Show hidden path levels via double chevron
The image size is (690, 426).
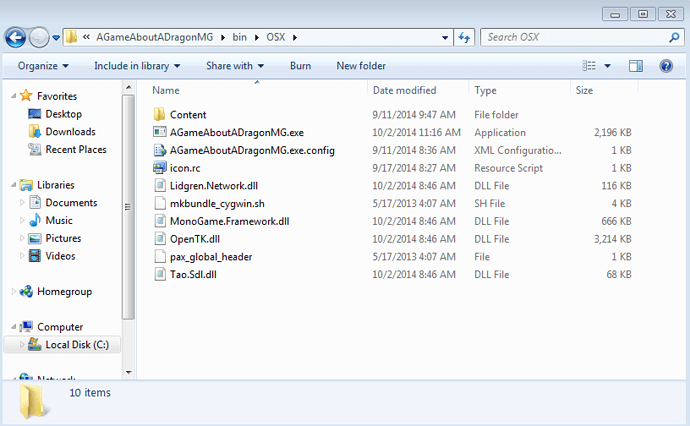click(x=87, y=37)
